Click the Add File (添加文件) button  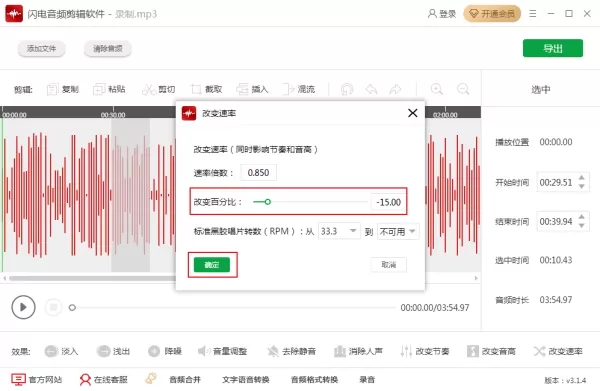coord(41,49)
